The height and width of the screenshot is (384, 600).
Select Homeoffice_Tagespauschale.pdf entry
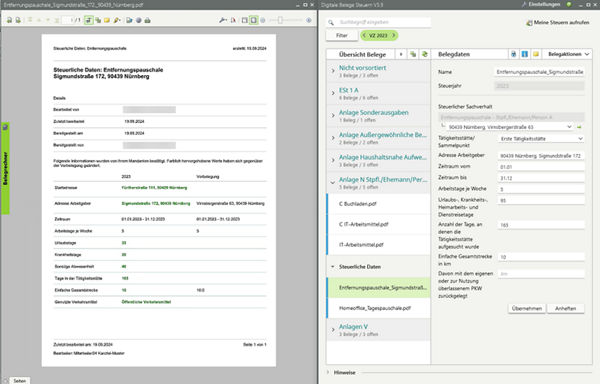tap(378, 308)
